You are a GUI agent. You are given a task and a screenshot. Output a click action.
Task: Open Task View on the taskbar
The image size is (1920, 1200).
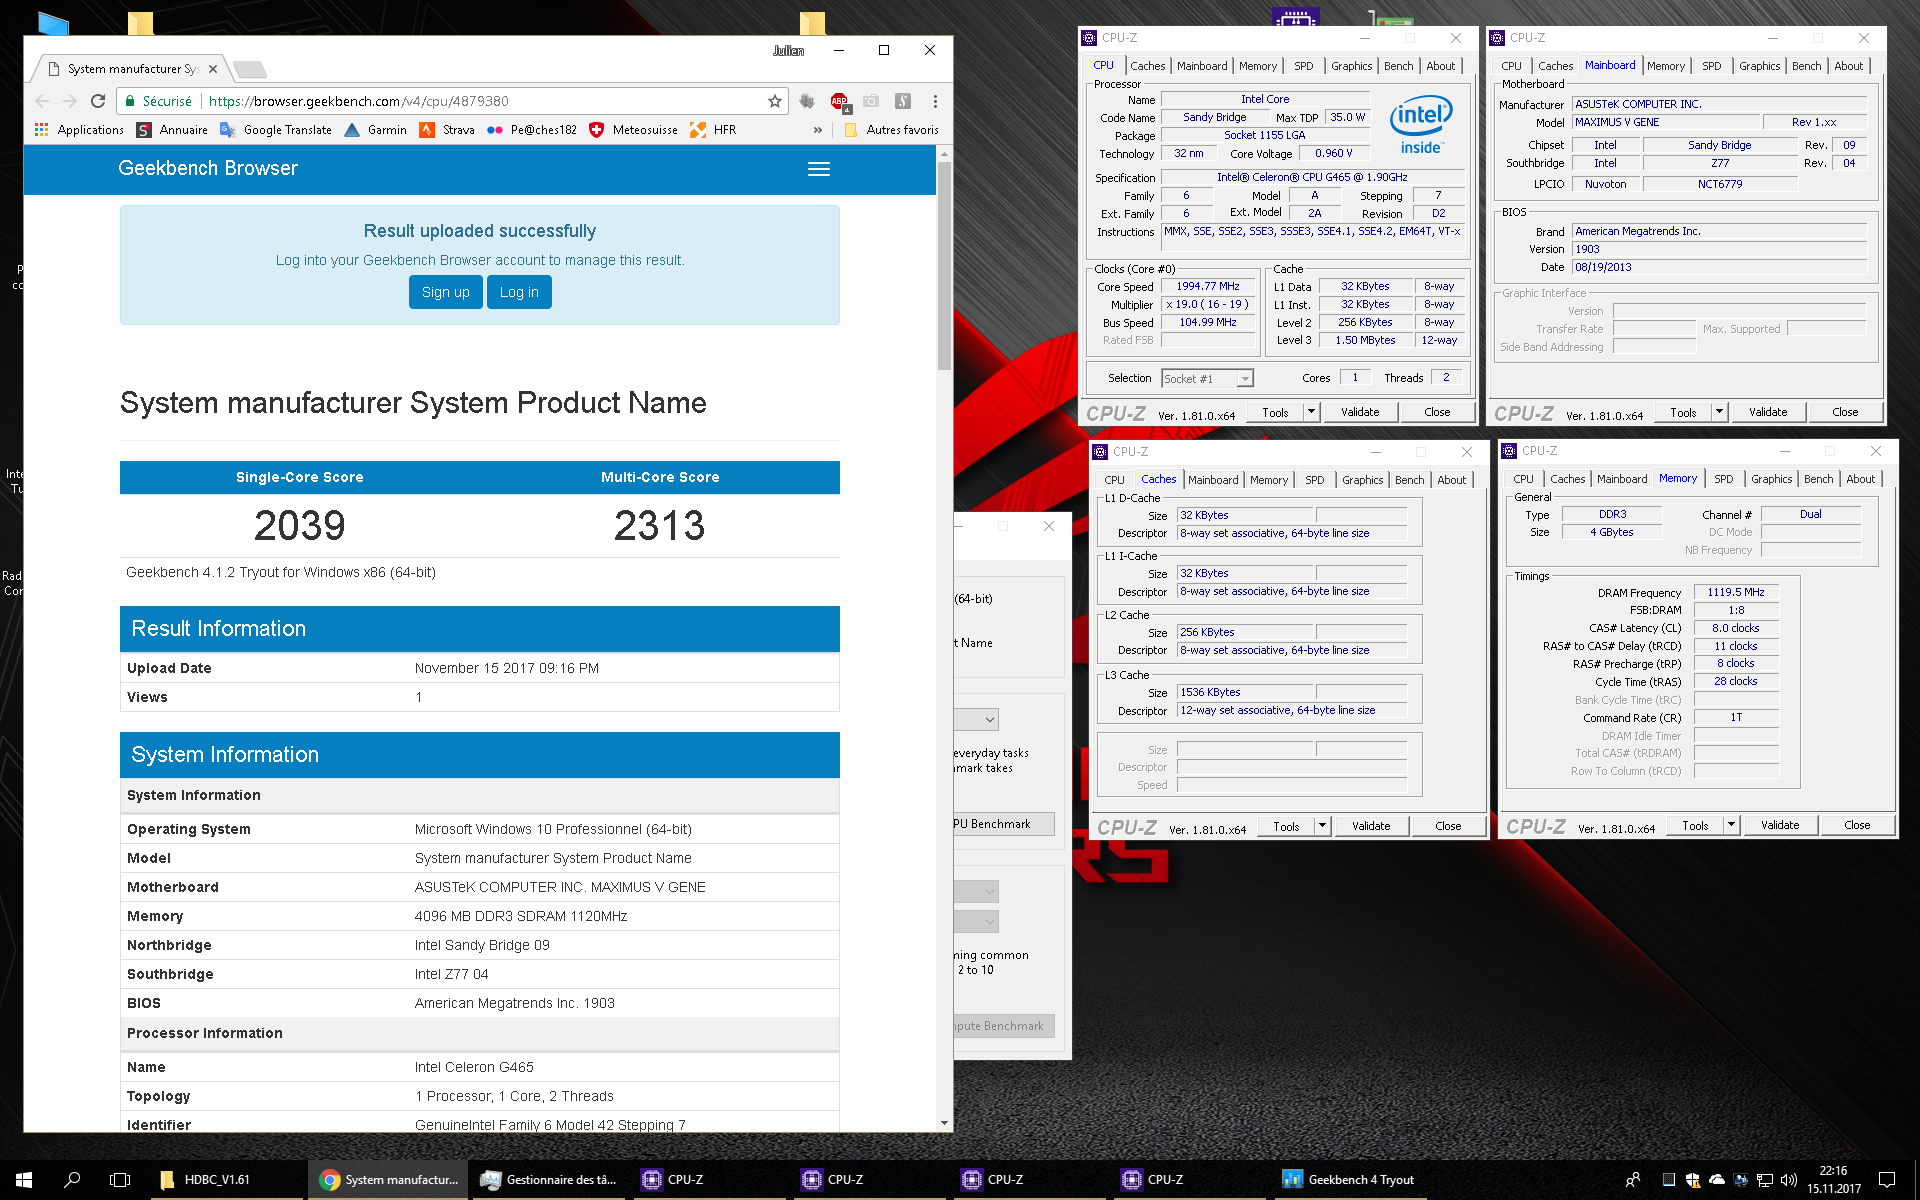click(x=120, y=1180)
